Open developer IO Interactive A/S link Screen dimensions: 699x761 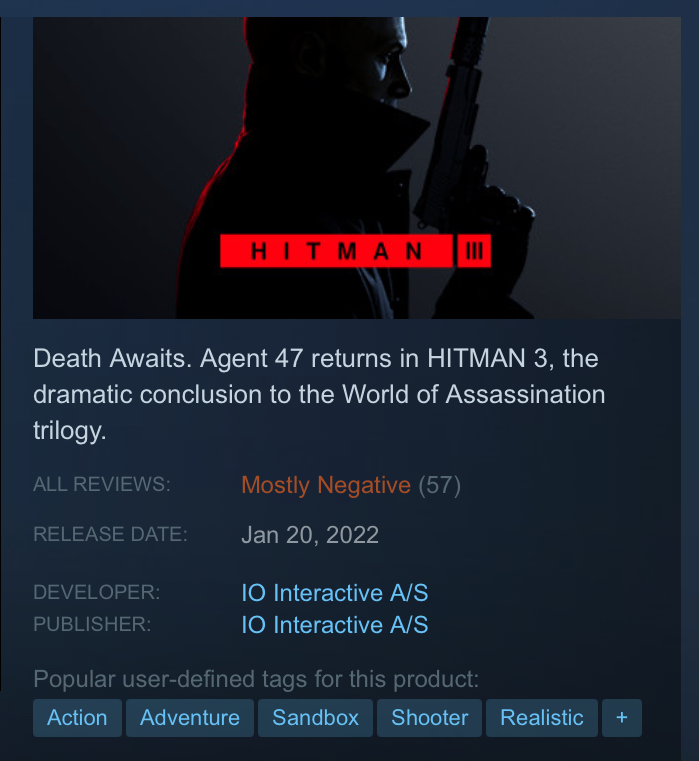(x=335, y=593)
